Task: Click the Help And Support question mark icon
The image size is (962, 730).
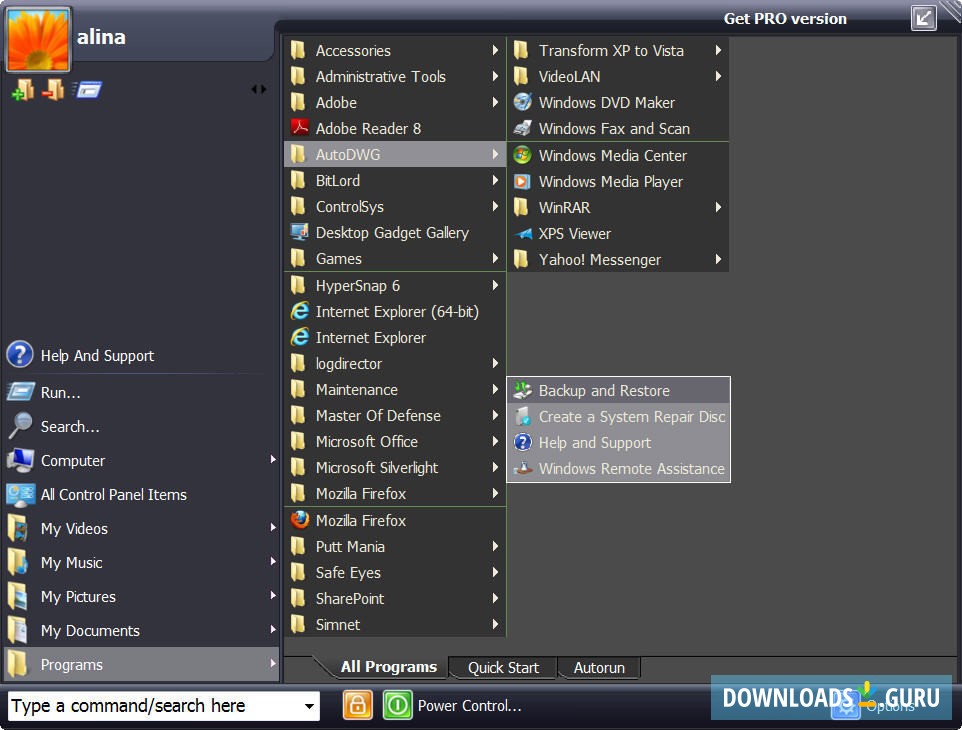Action: [x=20, y=355]
